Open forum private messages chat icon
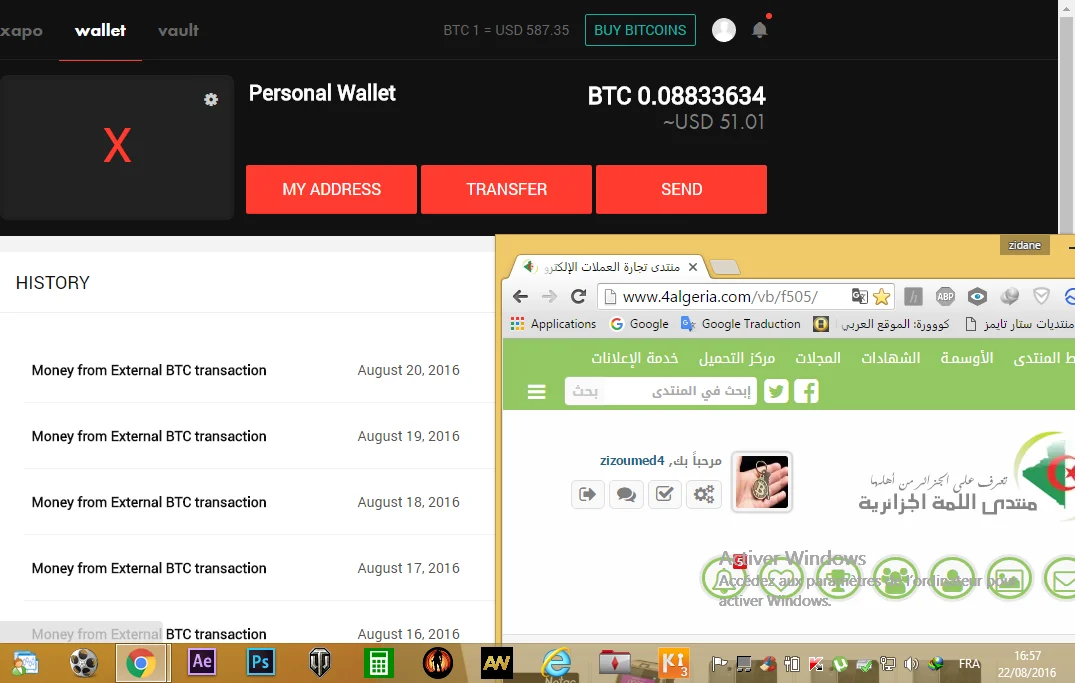This screenshot has height=683, width=1075. coord(626,494)
